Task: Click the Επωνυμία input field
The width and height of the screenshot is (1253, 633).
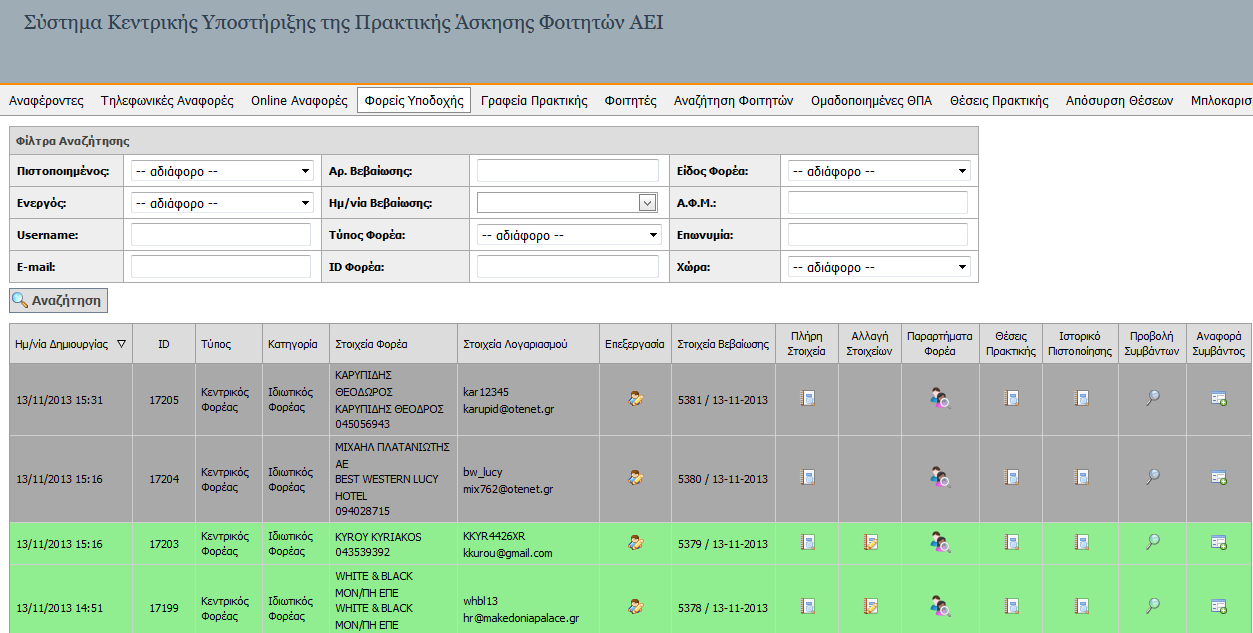Action: [x=878, y=235]
